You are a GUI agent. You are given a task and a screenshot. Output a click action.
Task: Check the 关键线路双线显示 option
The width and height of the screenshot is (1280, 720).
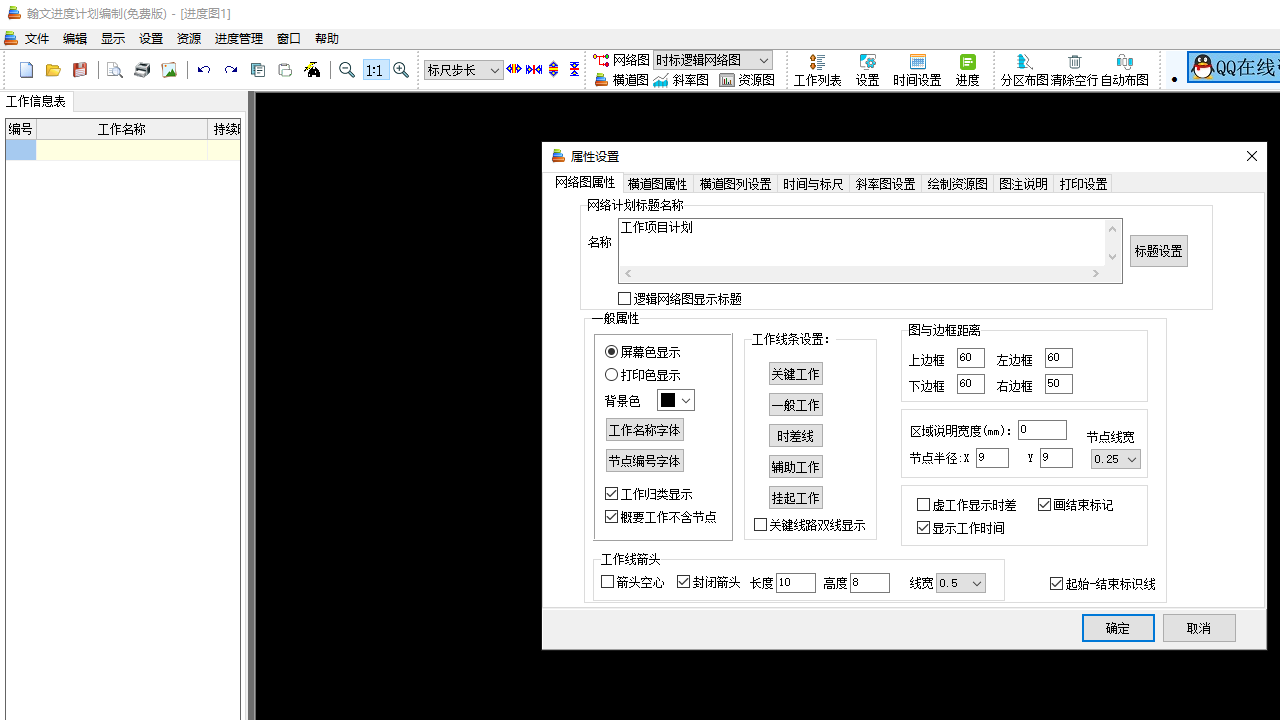click(x=759, y=524)
